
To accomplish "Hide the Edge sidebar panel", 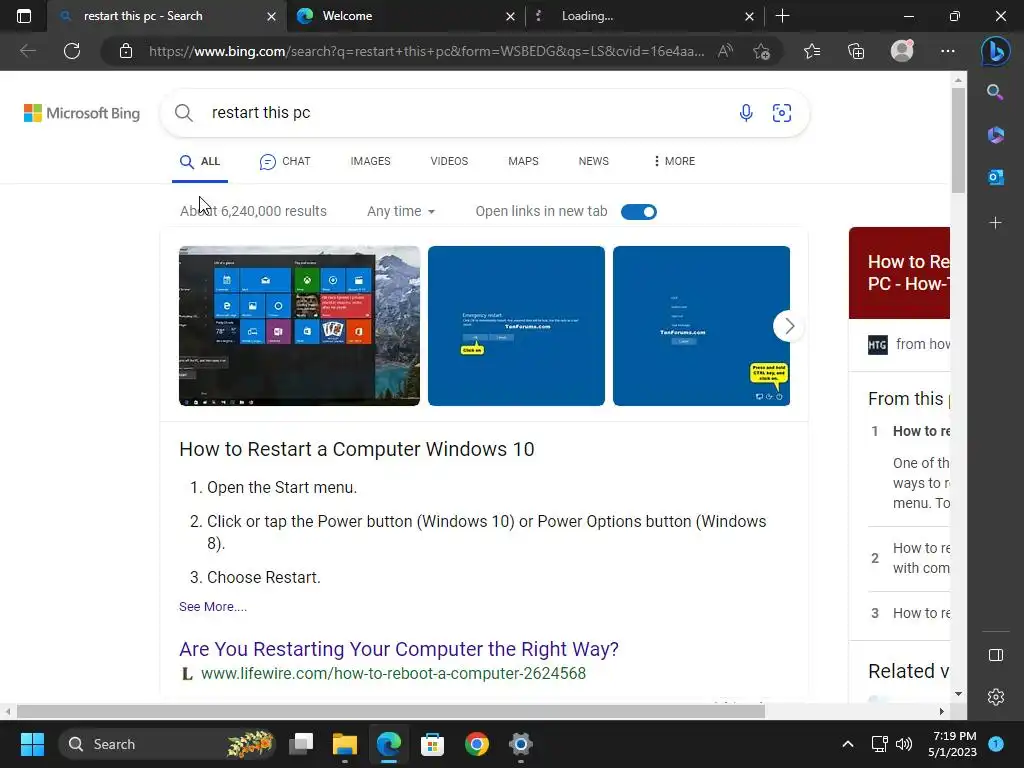I will [x=995, y=655].
